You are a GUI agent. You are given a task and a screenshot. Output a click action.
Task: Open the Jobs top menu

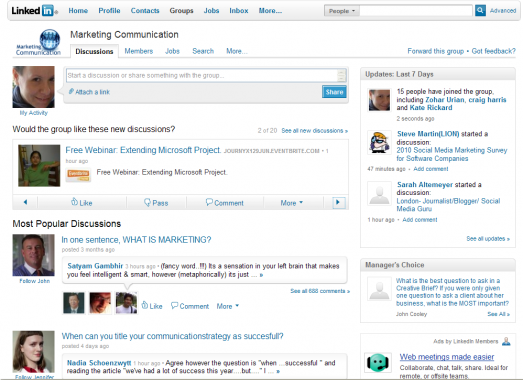211,11
